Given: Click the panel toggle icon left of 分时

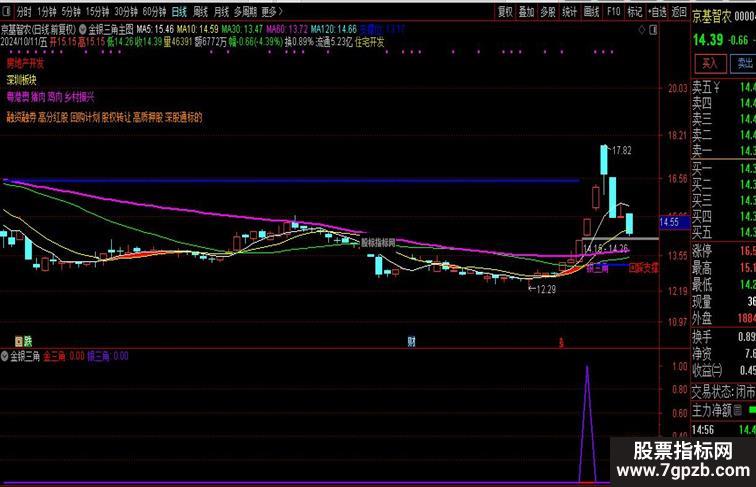Looking at the screenshot, I should pyautogui.click(x=6, y=11).
